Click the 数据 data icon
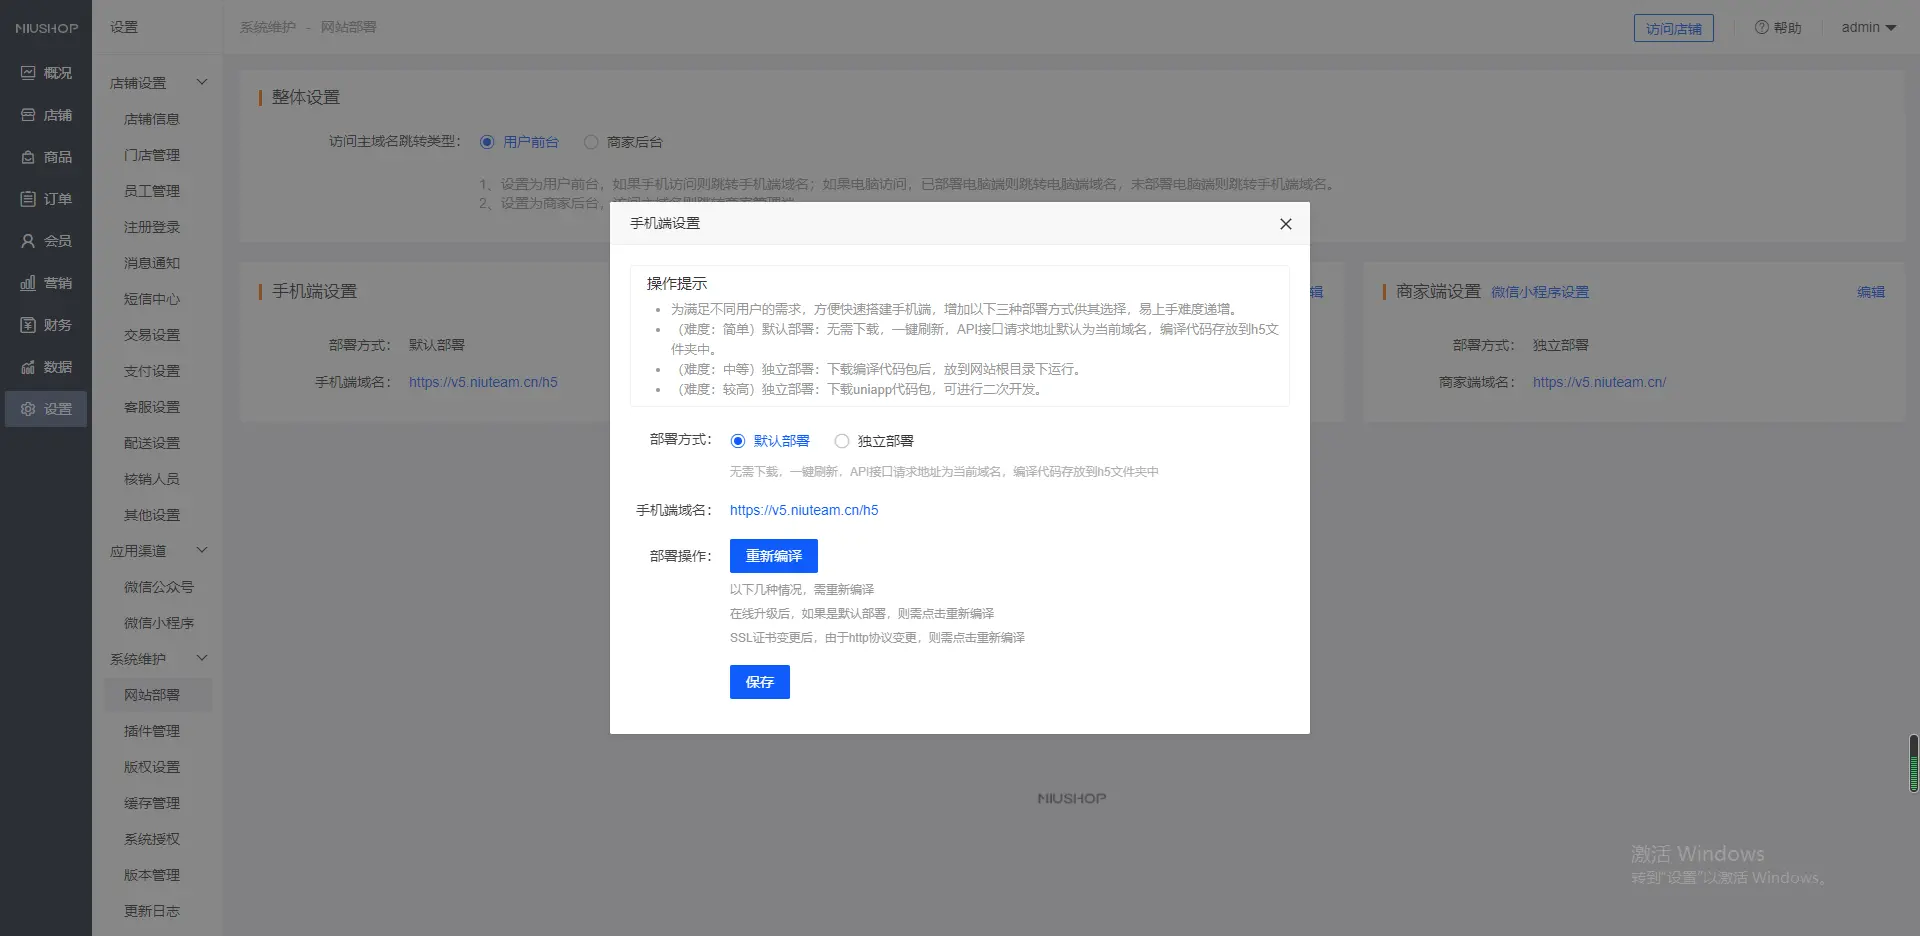Screen dimensions: 1920x936 click(x=28, y=367)
